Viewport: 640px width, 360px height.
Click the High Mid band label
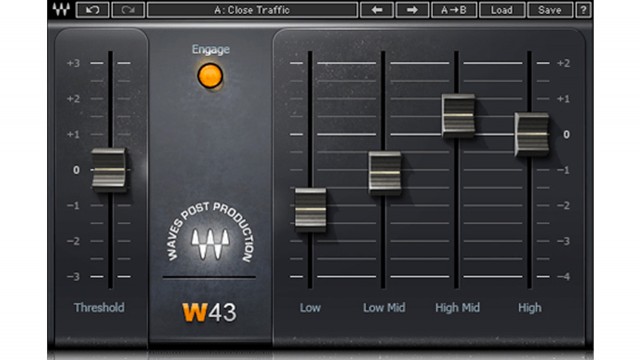tap(458, 308)
